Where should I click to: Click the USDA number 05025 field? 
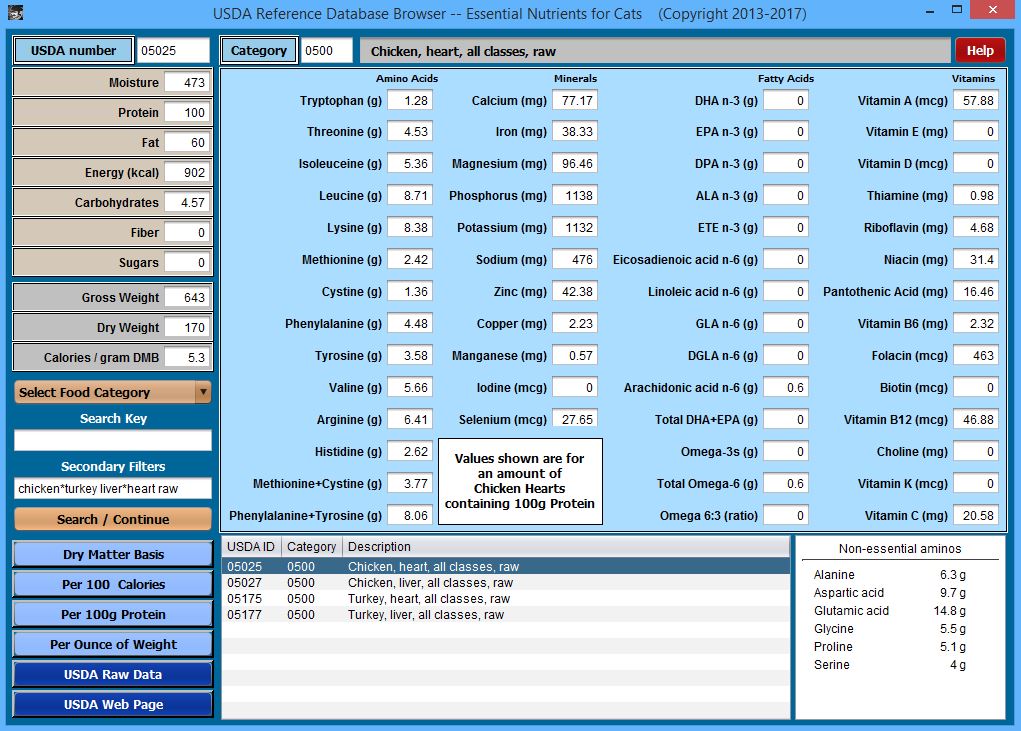(x=172, y=51)
